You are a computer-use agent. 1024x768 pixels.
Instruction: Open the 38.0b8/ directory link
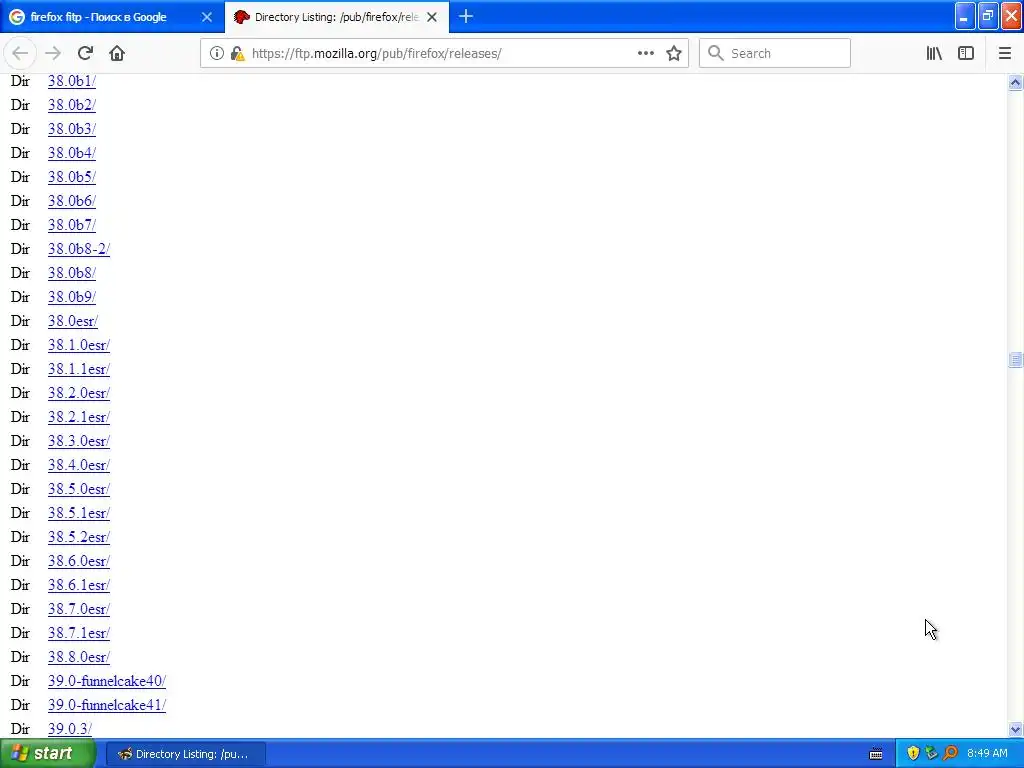click(x=72, y=273)
